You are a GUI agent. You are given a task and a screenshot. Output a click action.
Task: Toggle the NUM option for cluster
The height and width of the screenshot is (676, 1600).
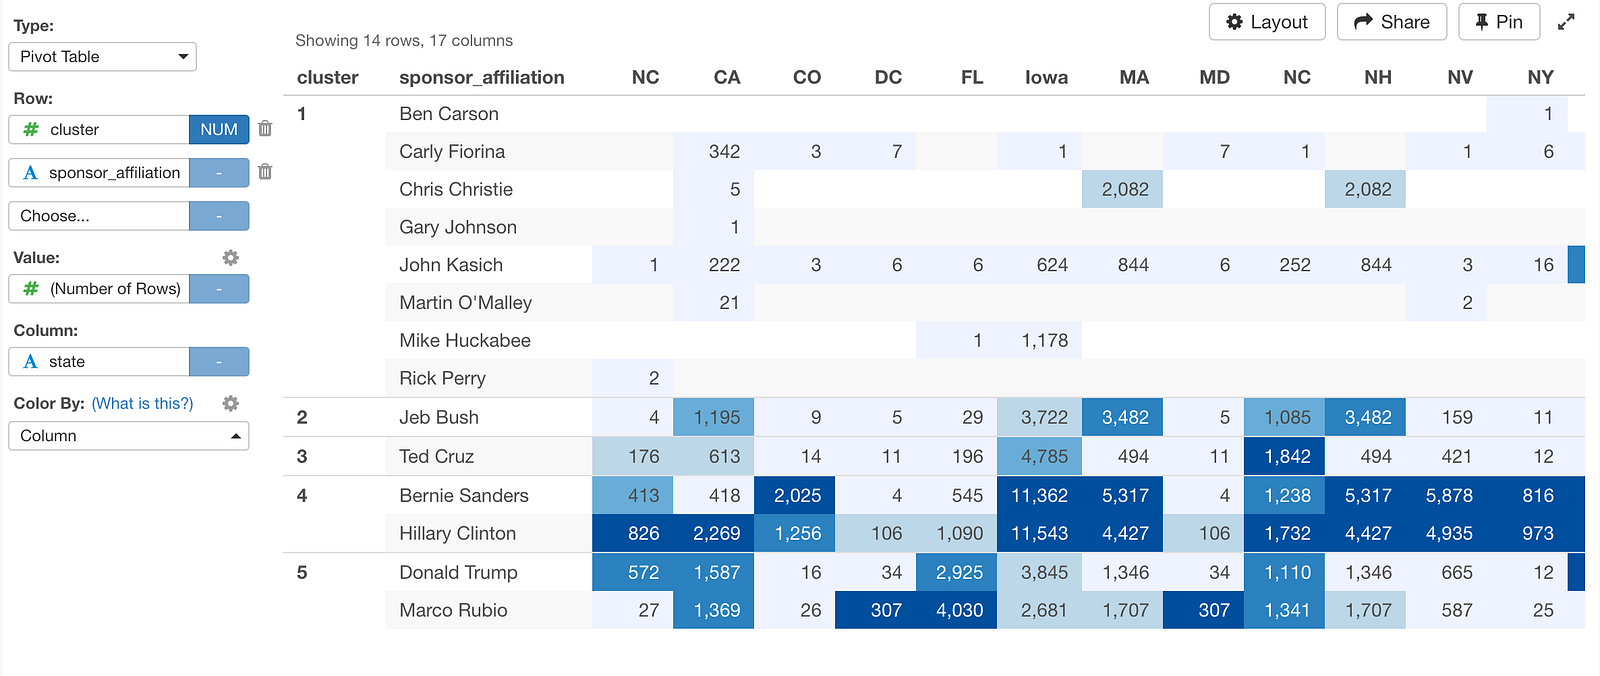[219, 130]
